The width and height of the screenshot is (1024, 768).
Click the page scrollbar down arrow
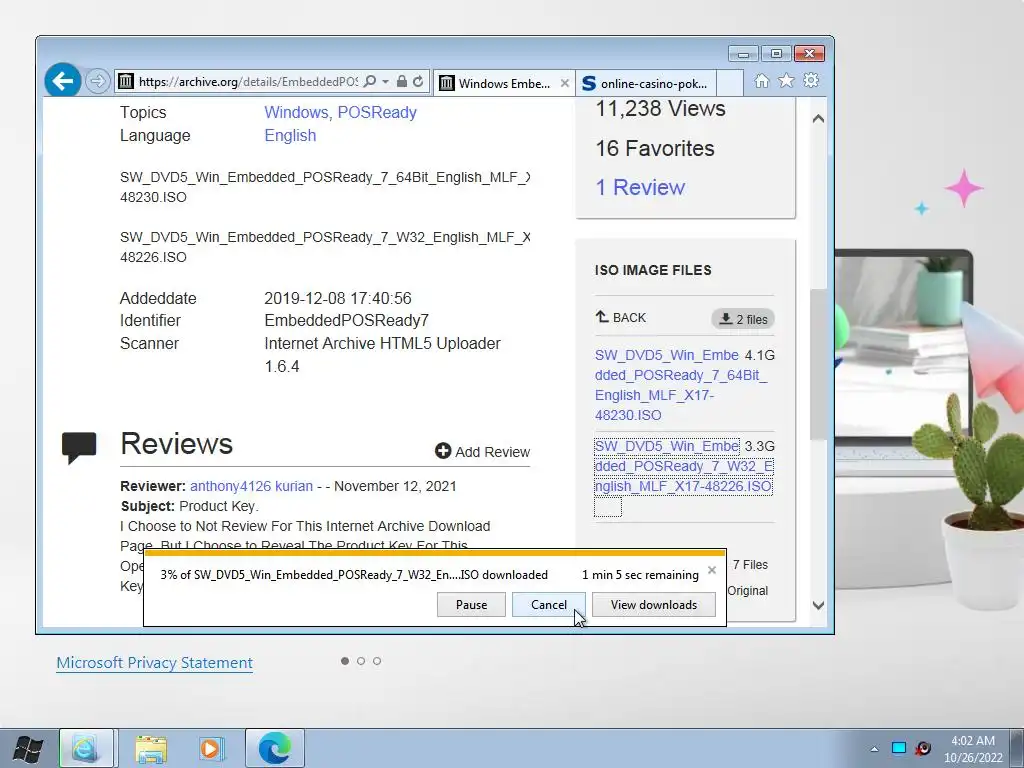pyautogui.click(x=818, y=605)
